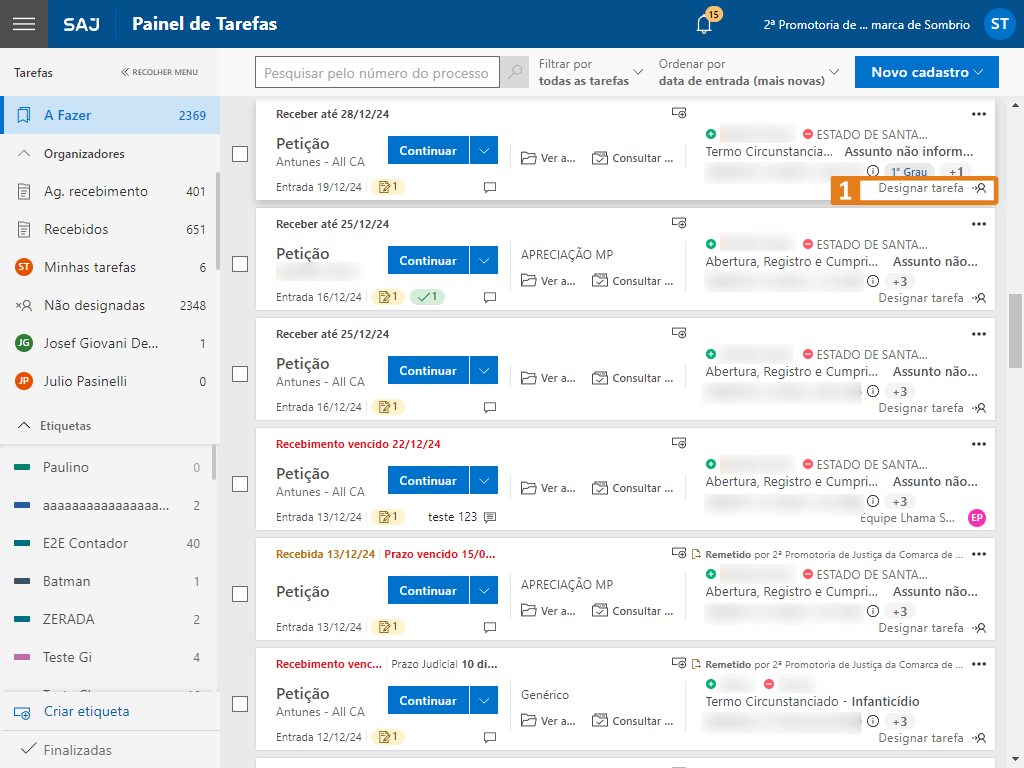Check the box for Recebida 13/12/24 task
This screenshot has height=768, width=1024.
[240, 594]
